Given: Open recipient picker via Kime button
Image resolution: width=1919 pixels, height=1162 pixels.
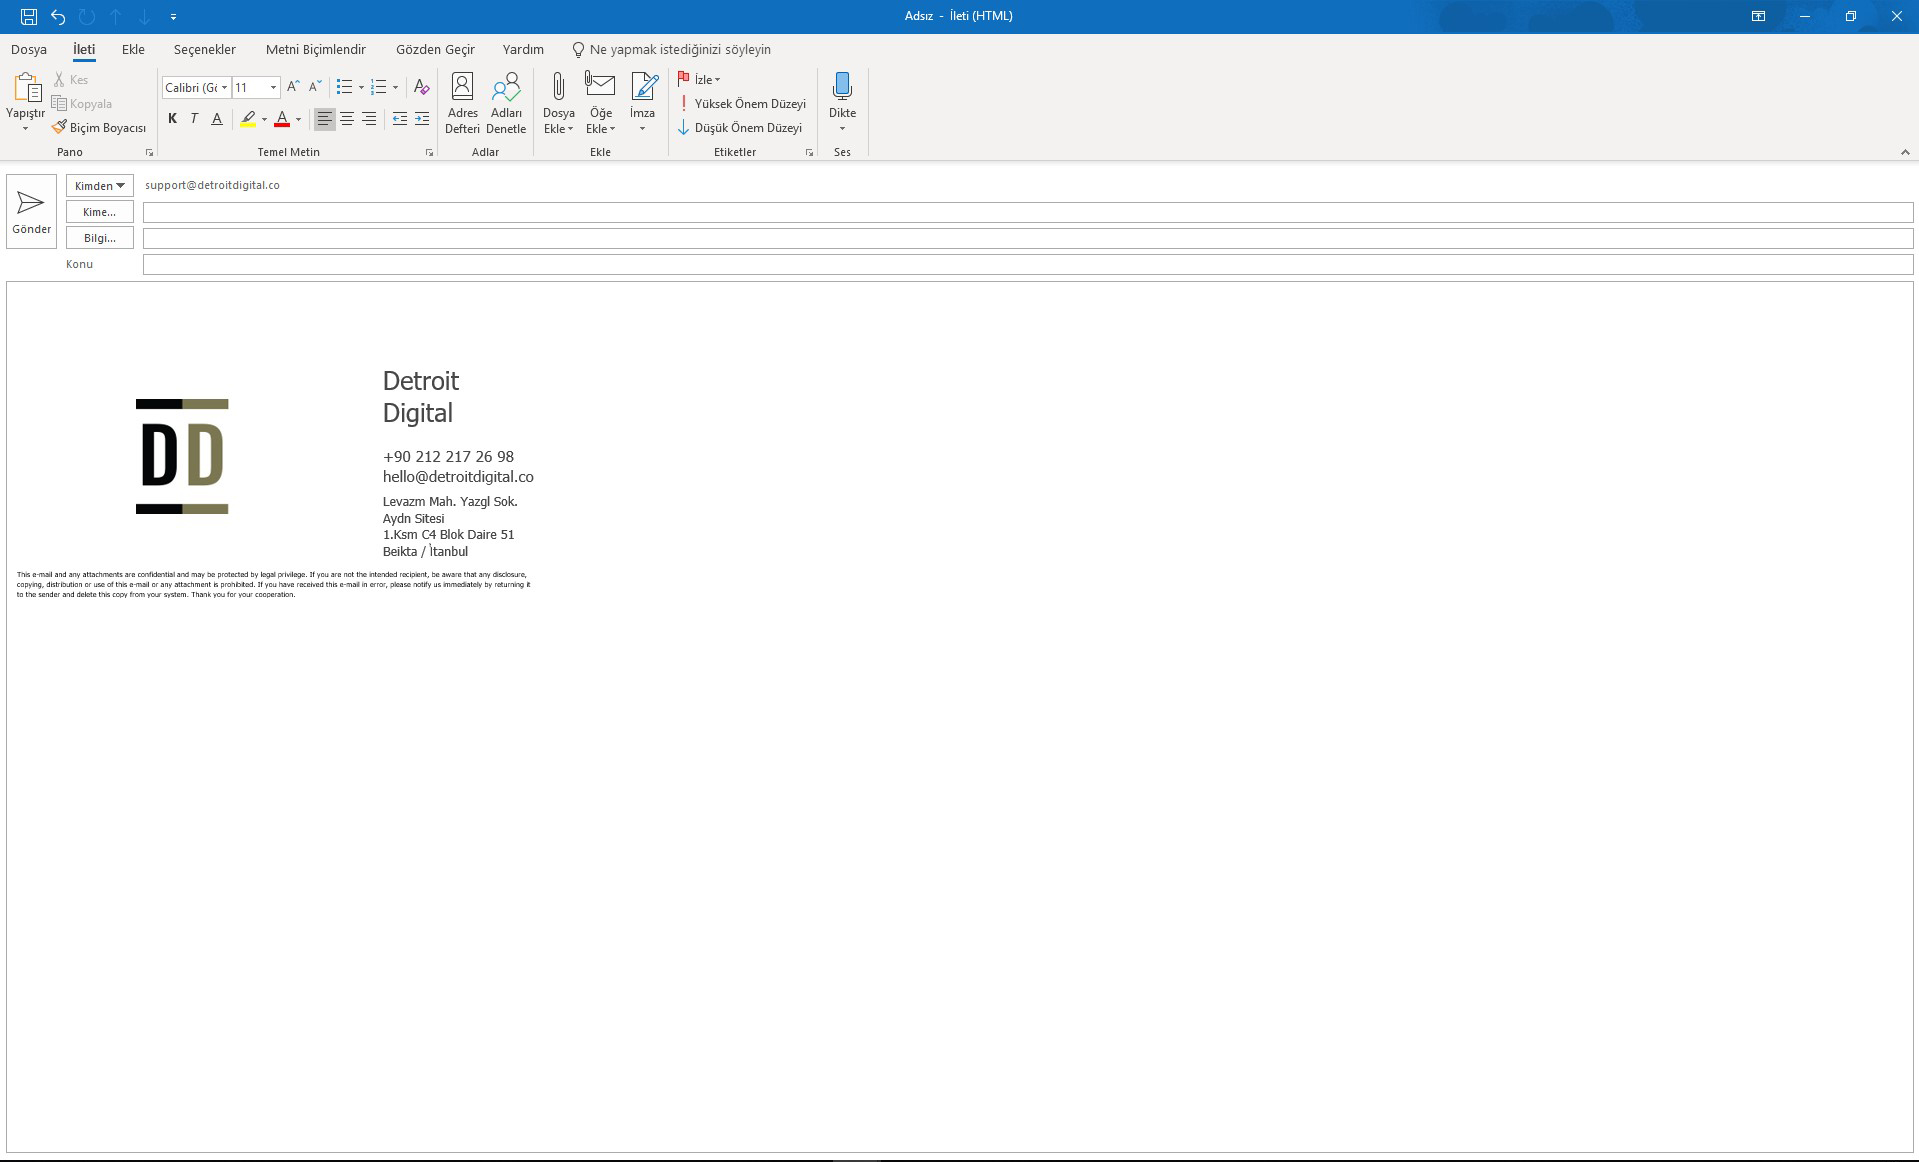Looking at the screenshot, I should point(99,211).
